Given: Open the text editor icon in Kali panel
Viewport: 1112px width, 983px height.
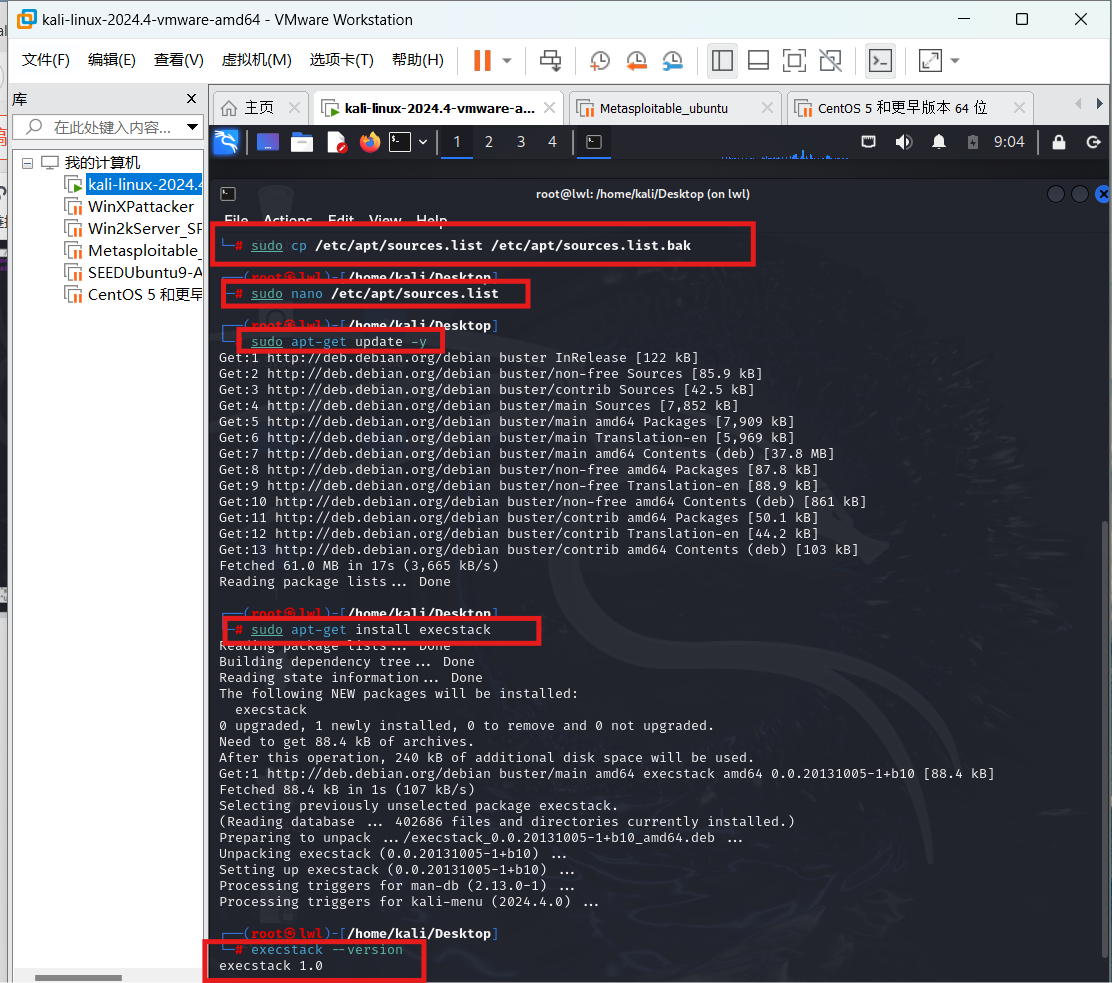Looking at the screenshot, I should [x=337, y=143].
